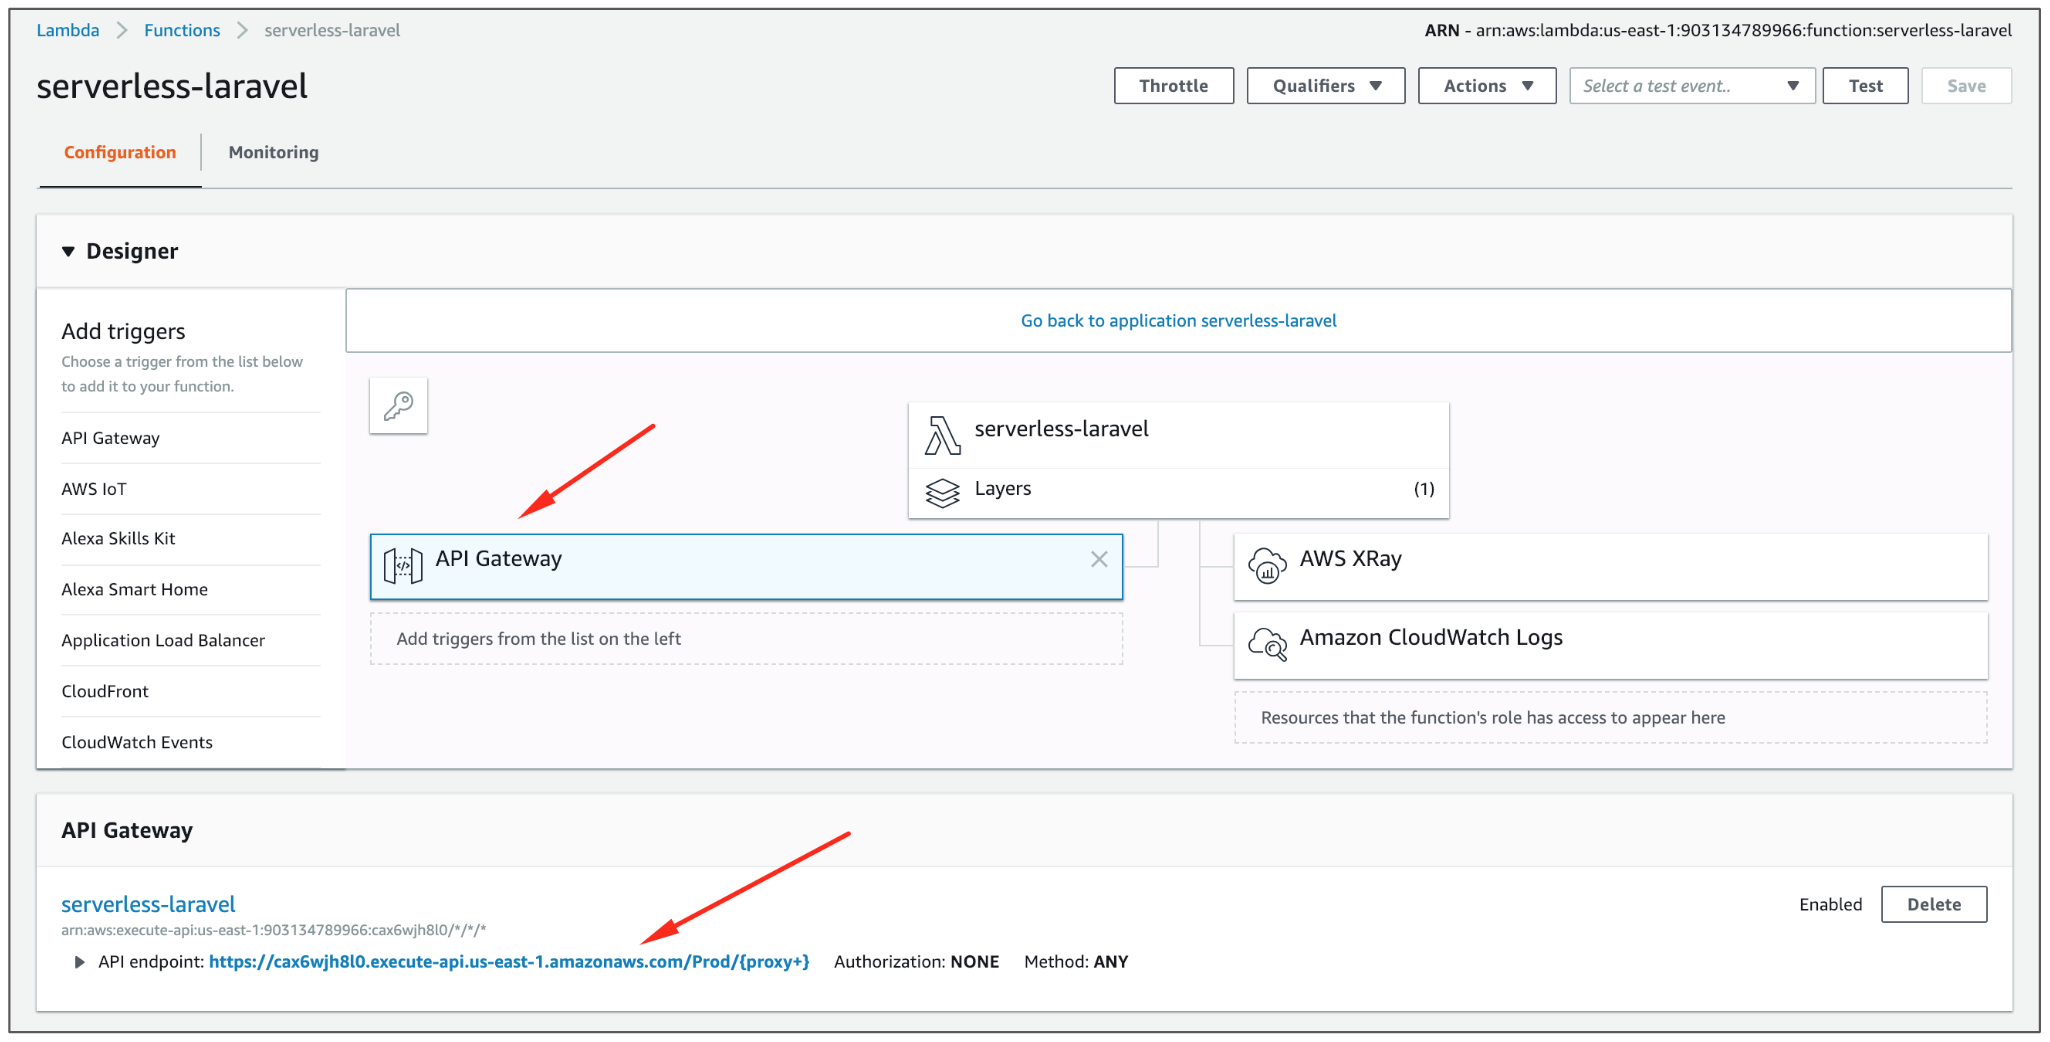The image size is (2050, 1042).
Task: Click the Layers stack icon
Action: coord(942,492)
